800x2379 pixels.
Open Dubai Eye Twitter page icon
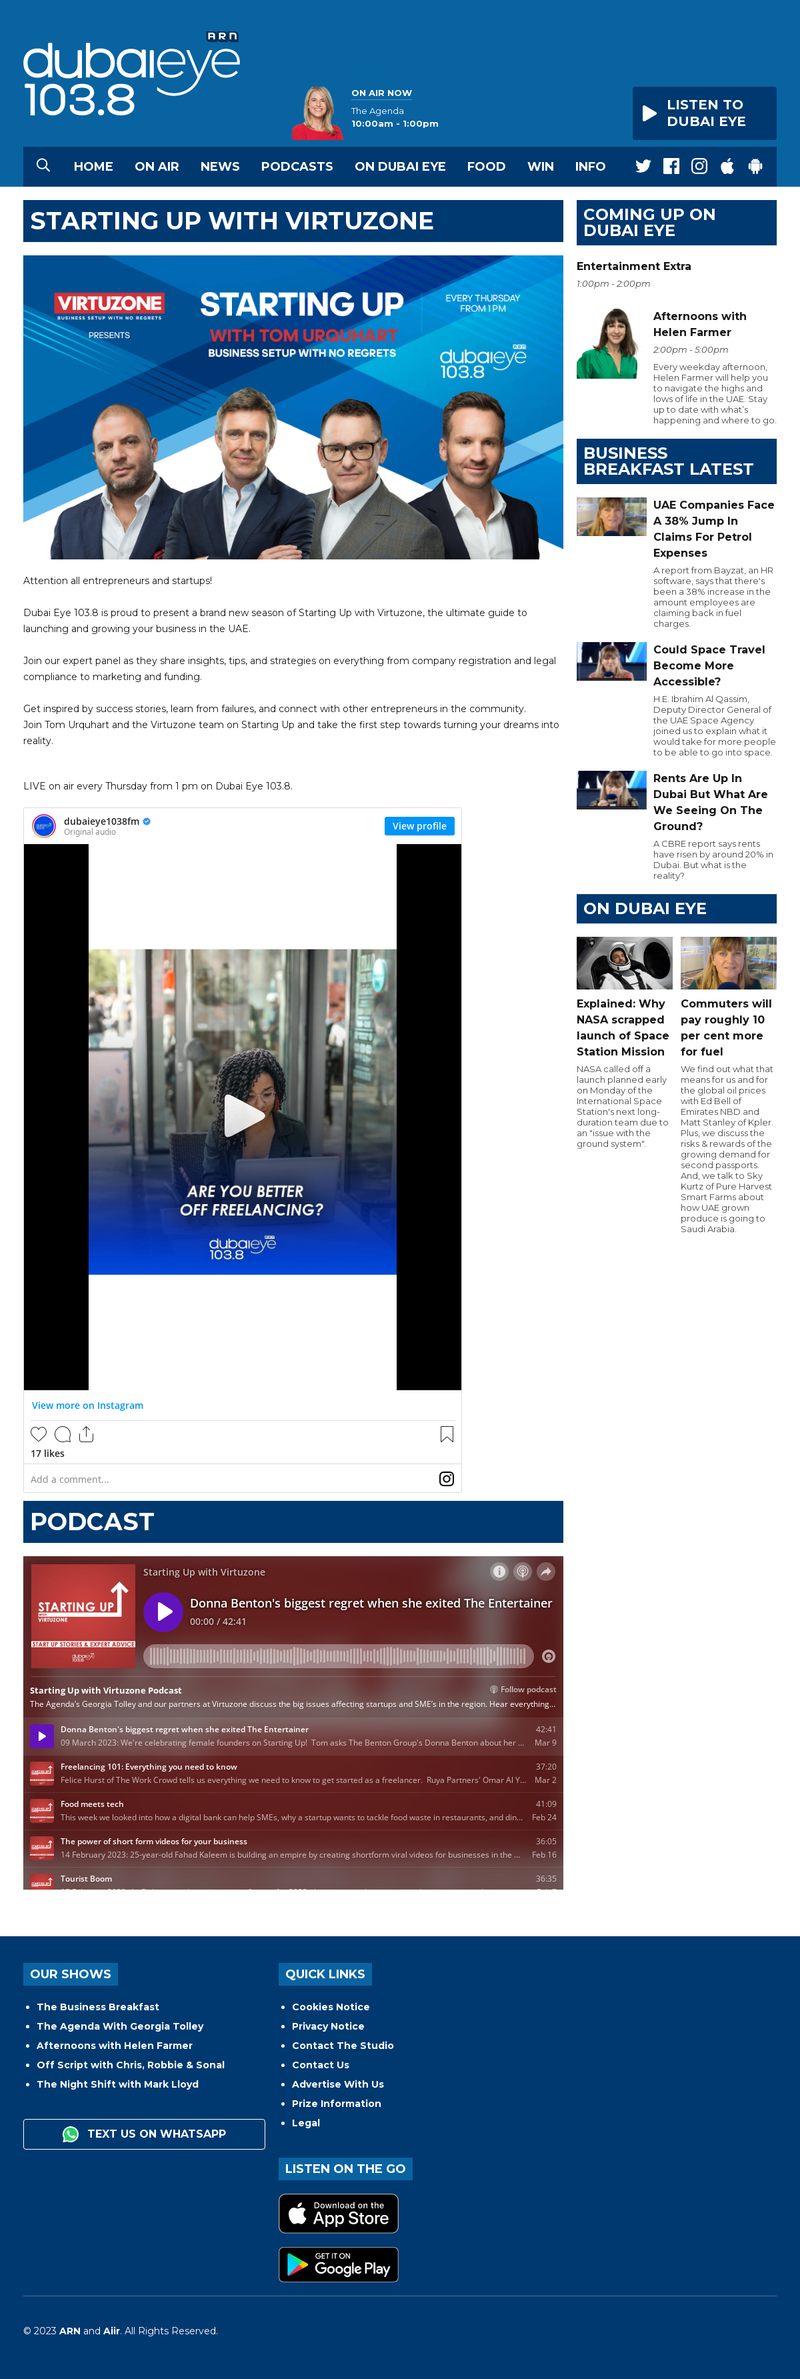[643, 166]
